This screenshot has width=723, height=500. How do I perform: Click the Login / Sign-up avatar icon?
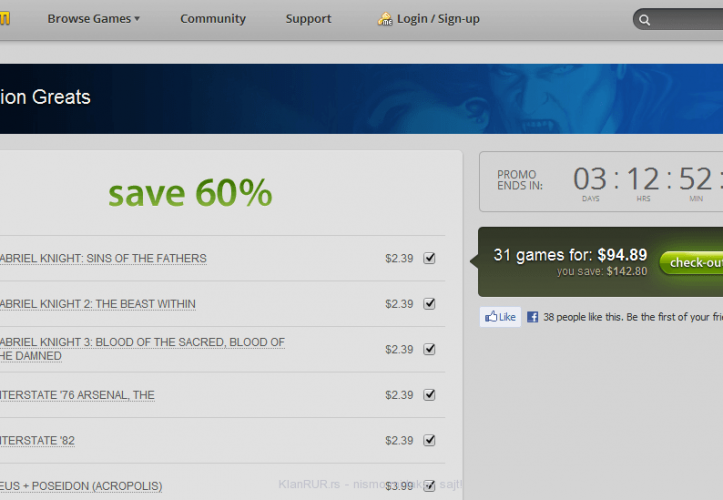coord(385,19)
